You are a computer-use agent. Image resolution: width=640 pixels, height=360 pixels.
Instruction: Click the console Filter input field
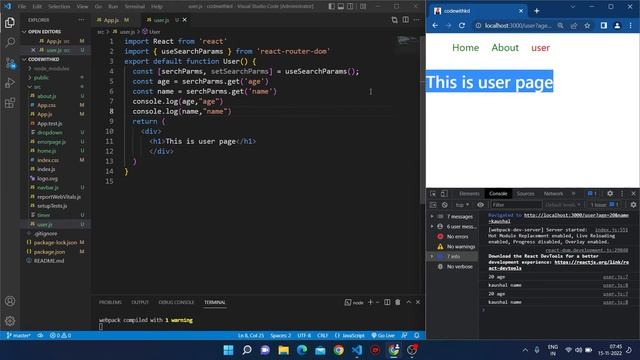coord(516,205)
